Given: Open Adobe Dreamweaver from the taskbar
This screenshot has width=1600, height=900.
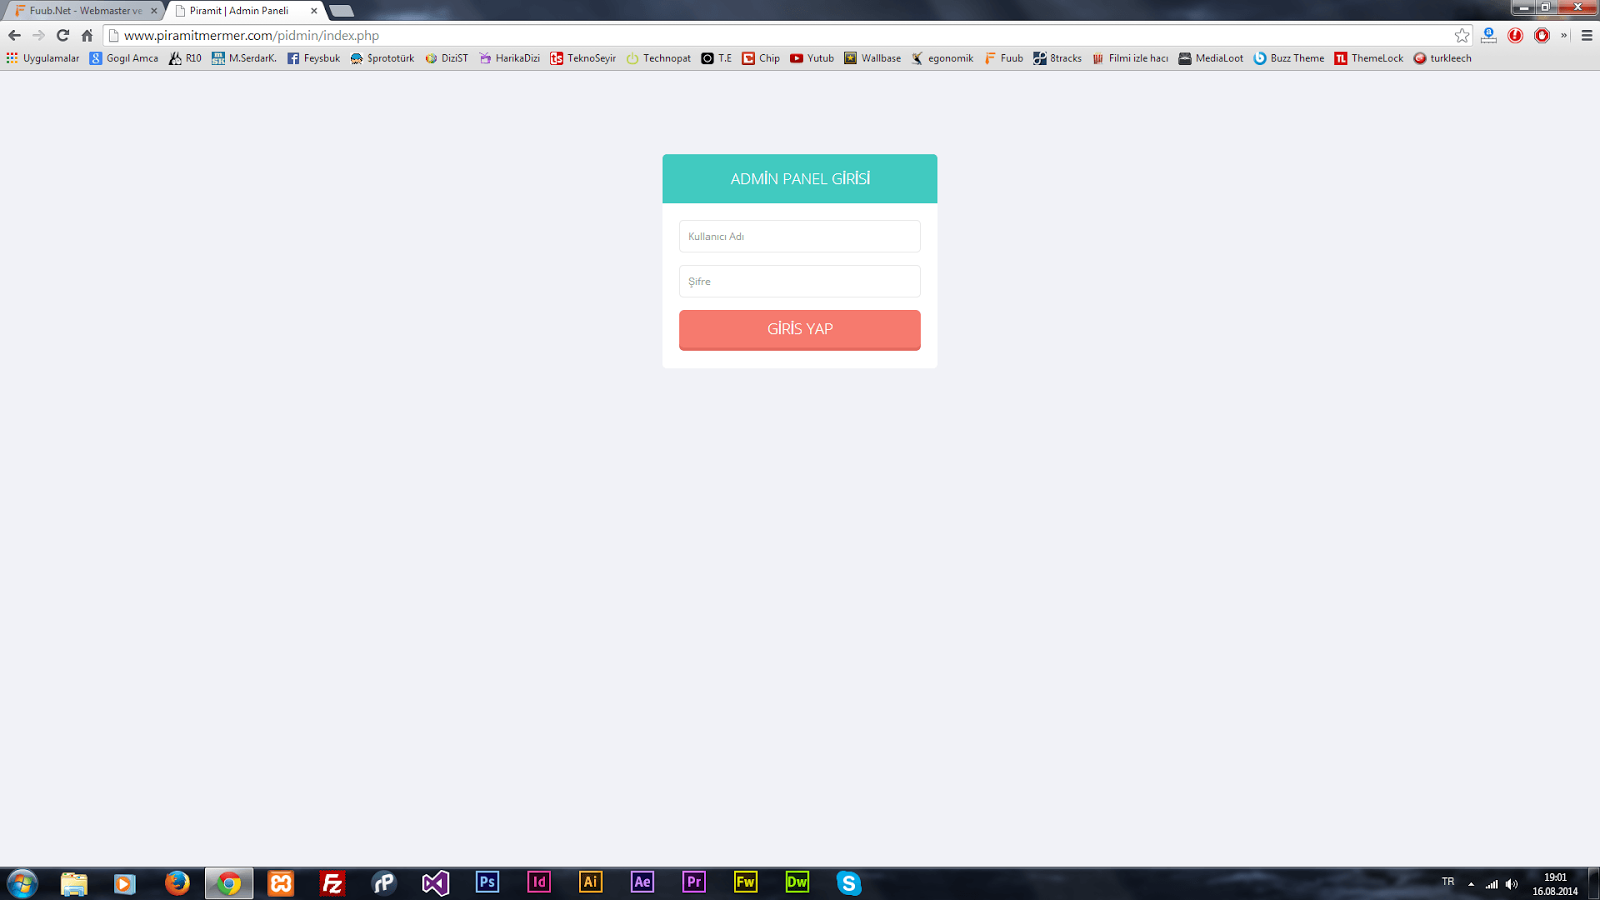Looking at the screenshot, I should (797, 883).
